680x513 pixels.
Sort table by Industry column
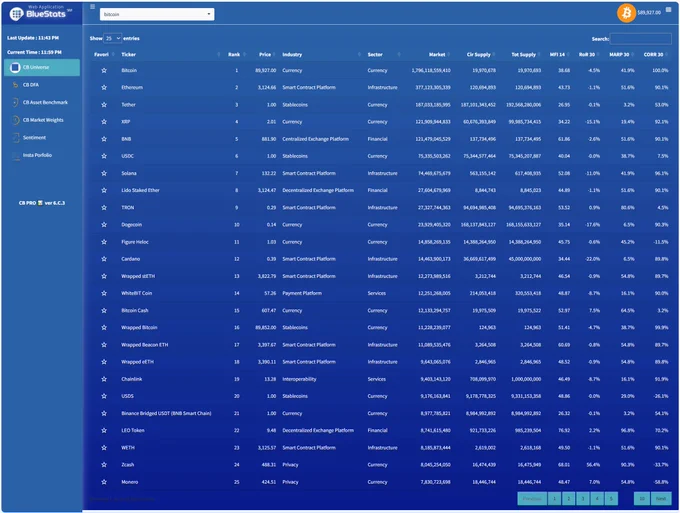[x=292, y=55]
